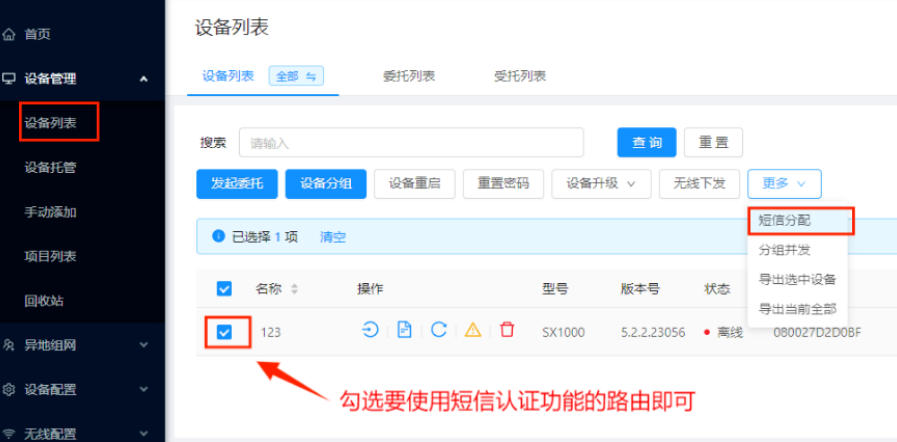This screenshot has height=442, width=897.
Task: Click the sort arrows beside 名称 column
Action: tap(294, 289)
